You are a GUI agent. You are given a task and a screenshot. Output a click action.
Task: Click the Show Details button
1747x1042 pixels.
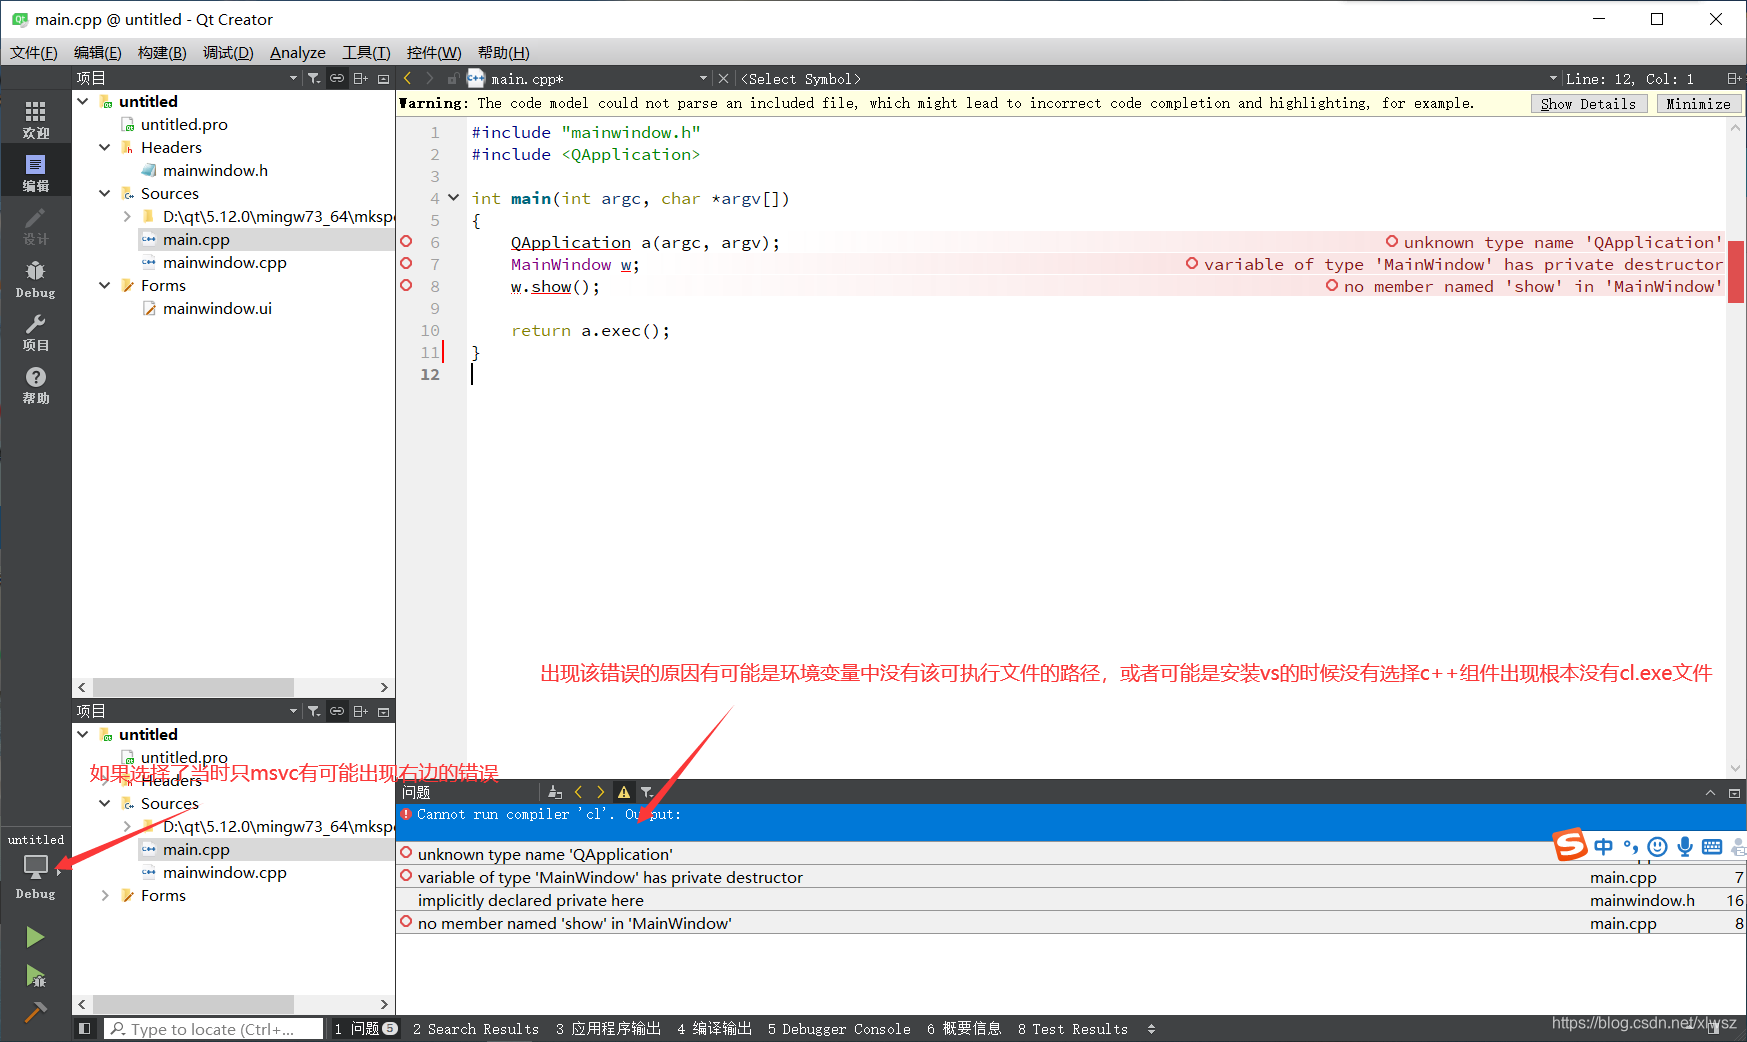tap(1588, 103)
